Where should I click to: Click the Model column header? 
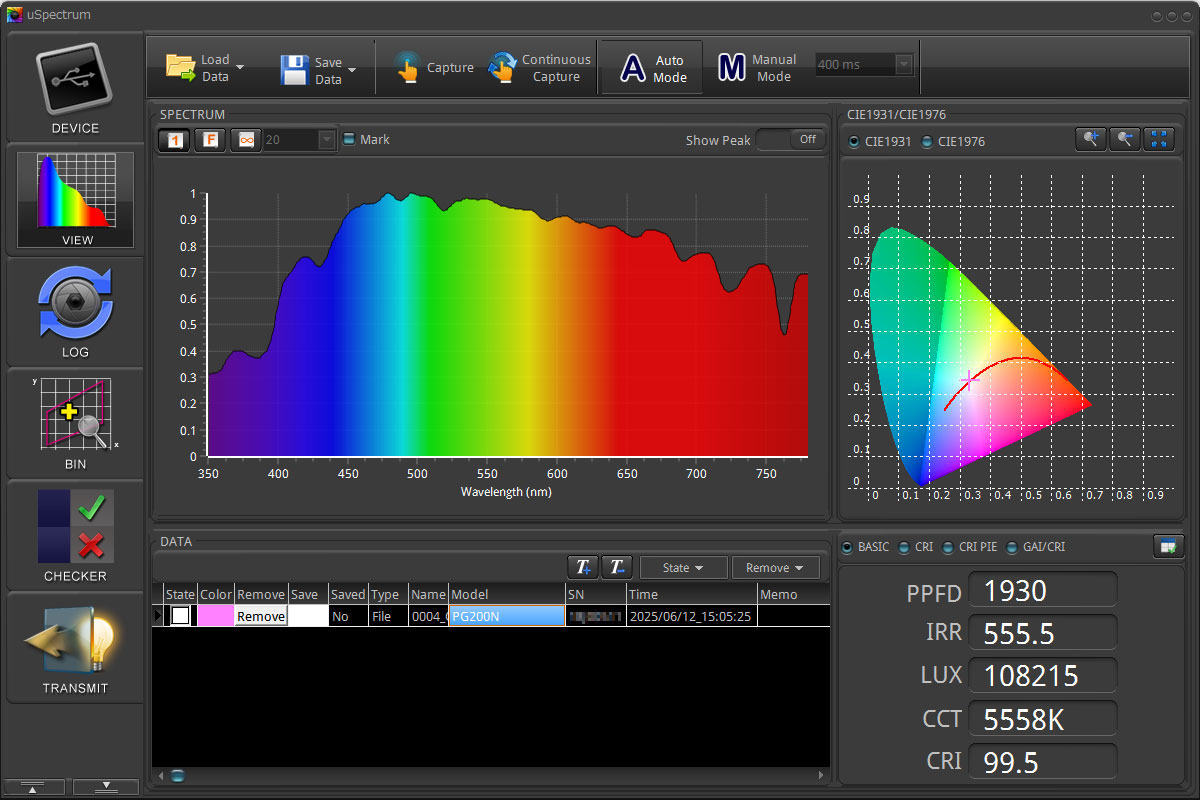click(x=507, y=594)
